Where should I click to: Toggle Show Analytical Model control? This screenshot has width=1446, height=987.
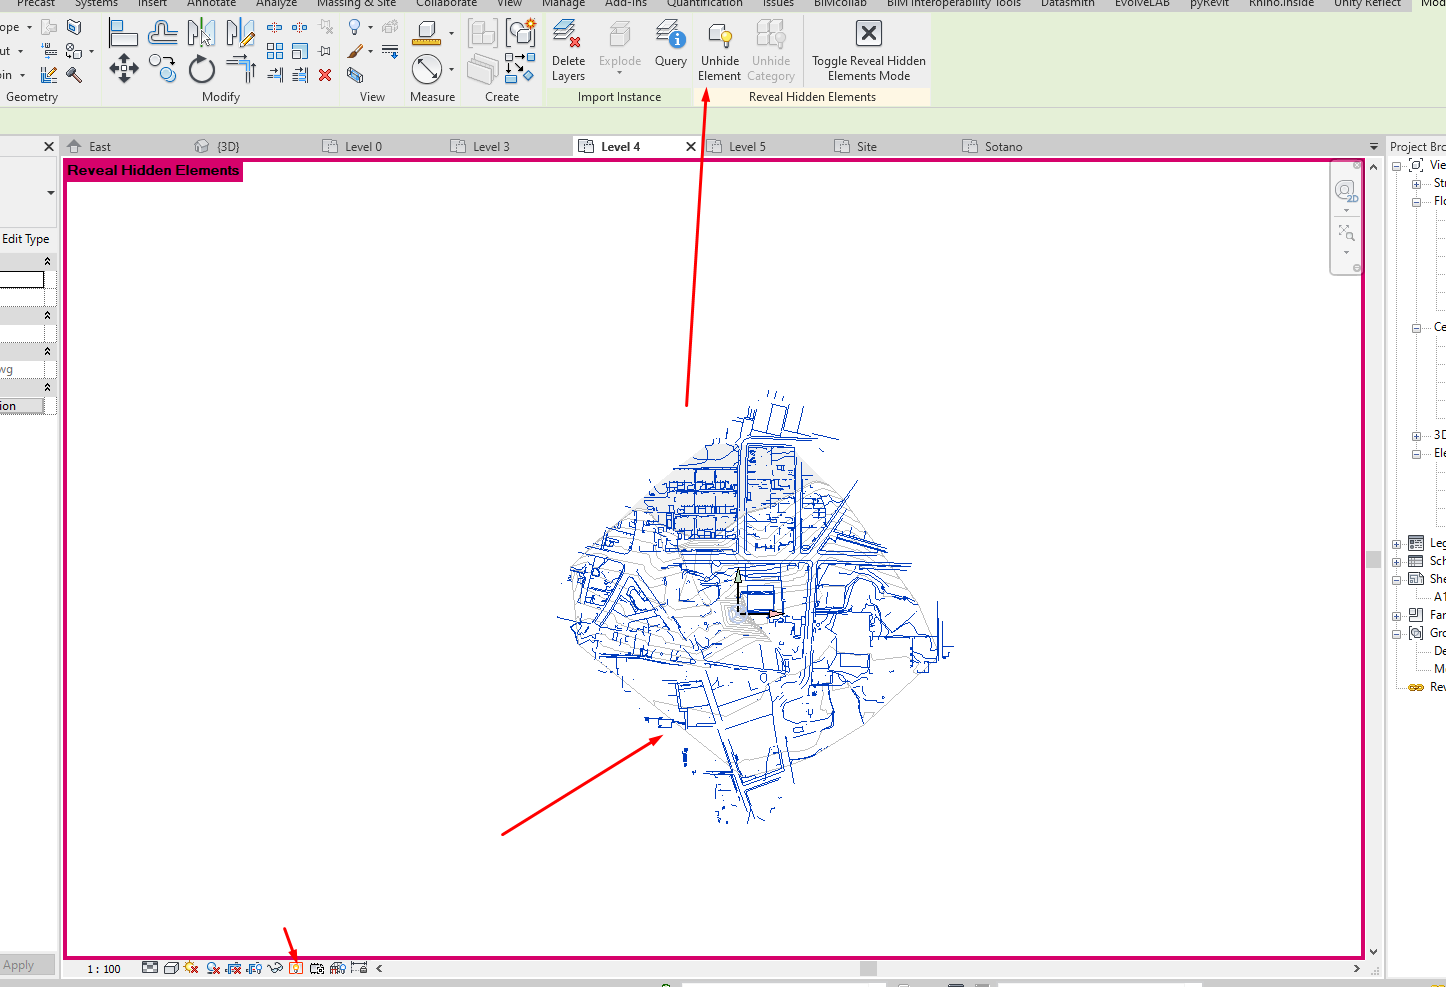(x=338, y=968)
